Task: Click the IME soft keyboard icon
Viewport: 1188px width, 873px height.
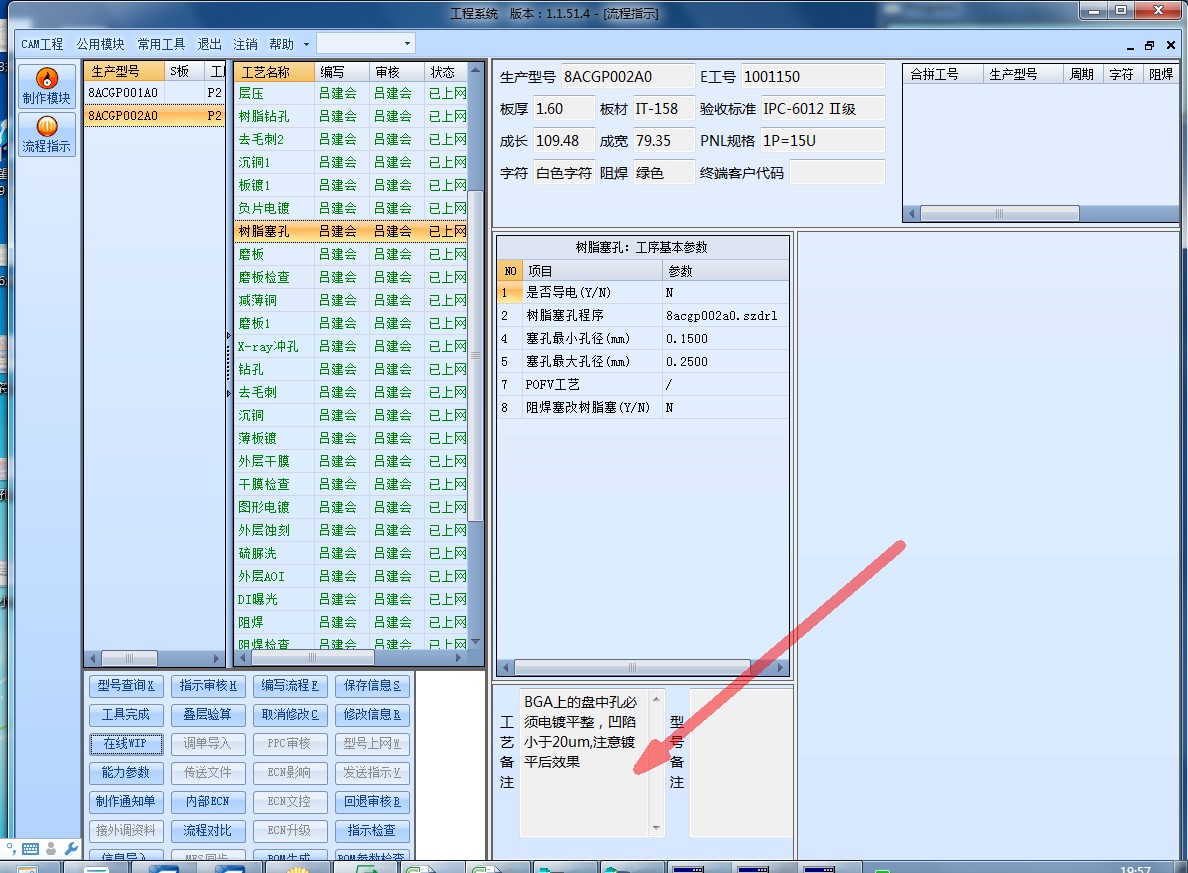Action: (x=30, y=849)
